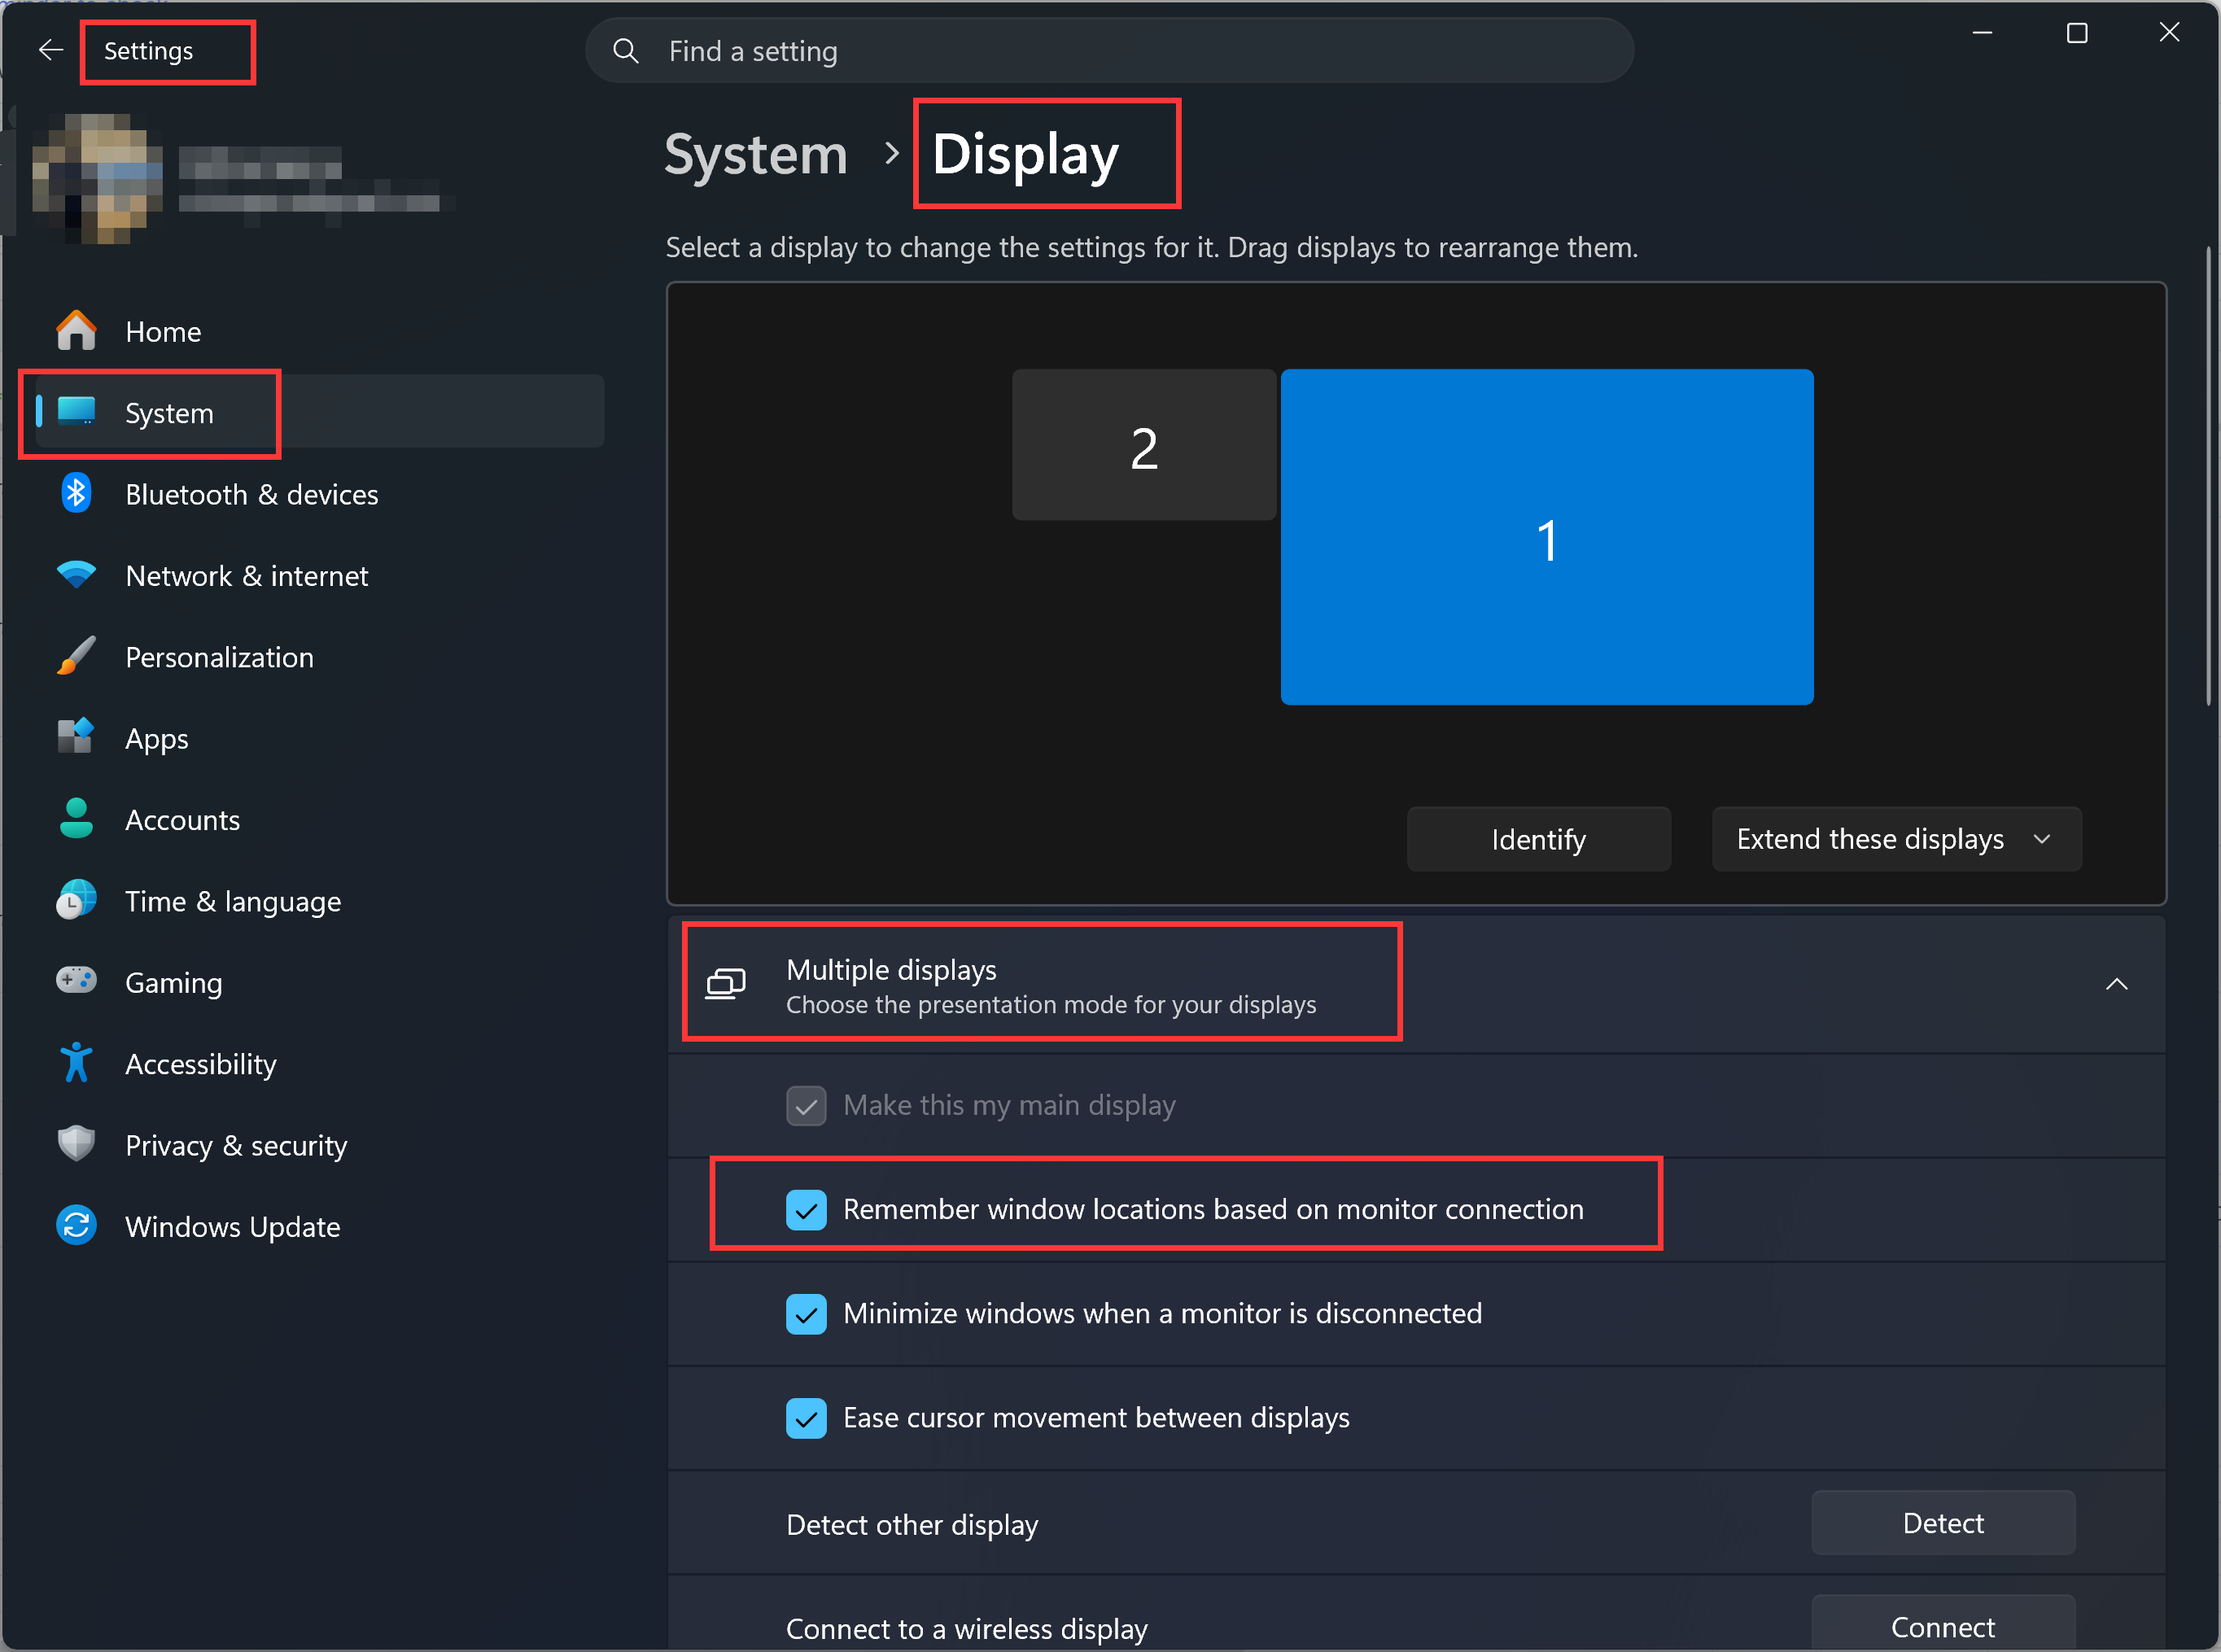The height and width of the screenshot is (1652, 2221).
Task: Open the Extend these displays dropdown
Action: coord(1896,839)
